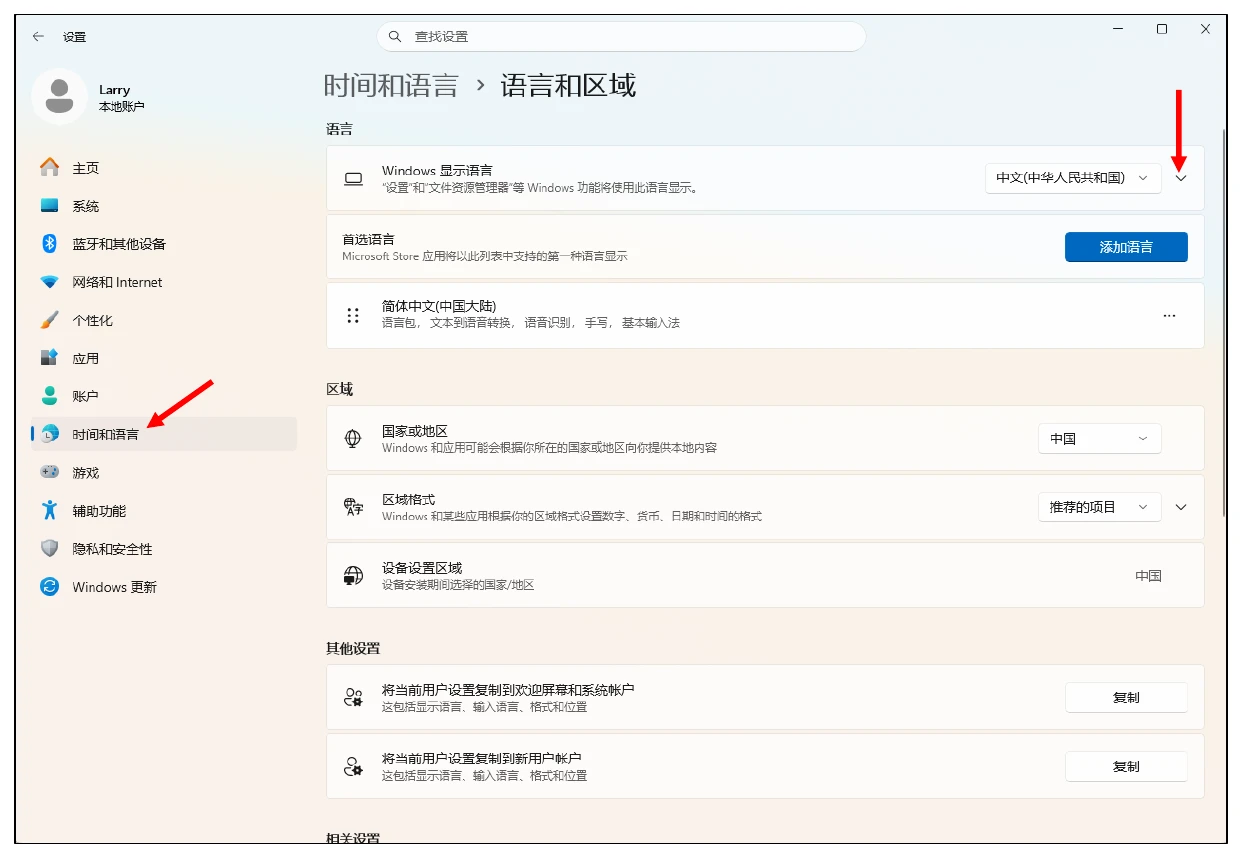Open the 中国 country dropdown
The image size is (1242, 858).
click(1100, 438)
